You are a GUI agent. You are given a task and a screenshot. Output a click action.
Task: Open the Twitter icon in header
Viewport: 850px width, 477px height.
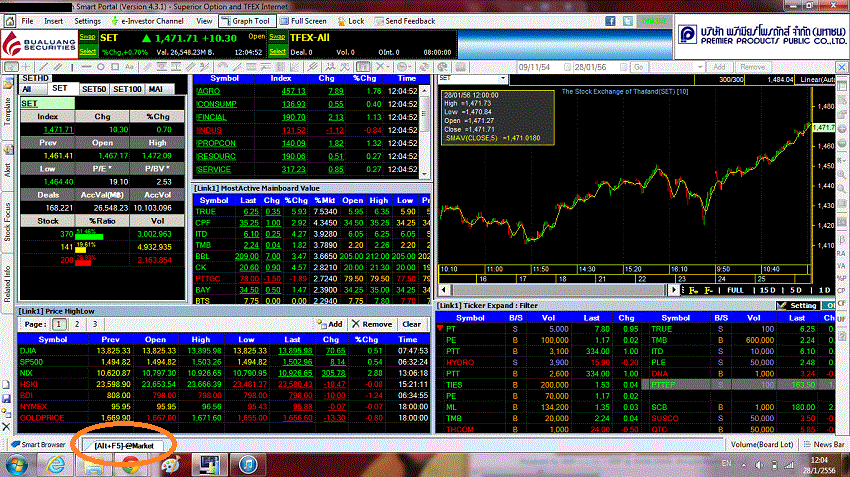628,21
